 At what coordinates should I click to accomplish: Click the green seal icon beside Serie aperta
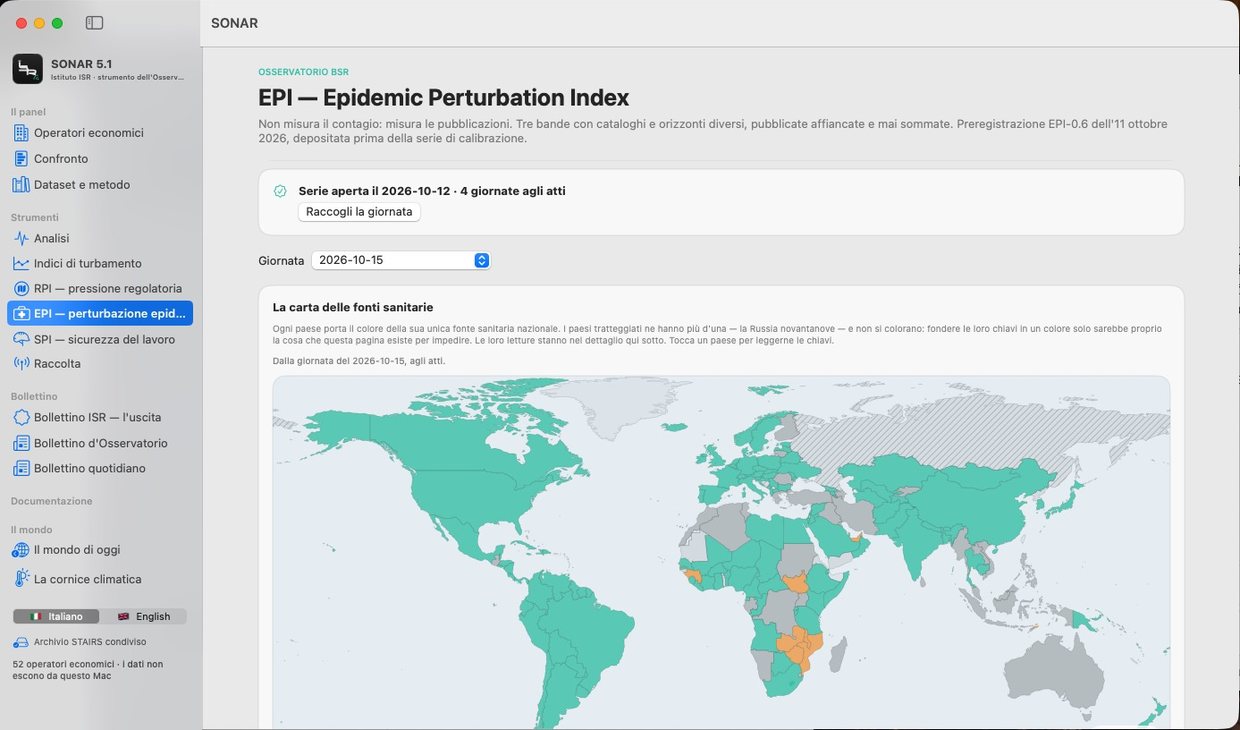tap(280, 191)
